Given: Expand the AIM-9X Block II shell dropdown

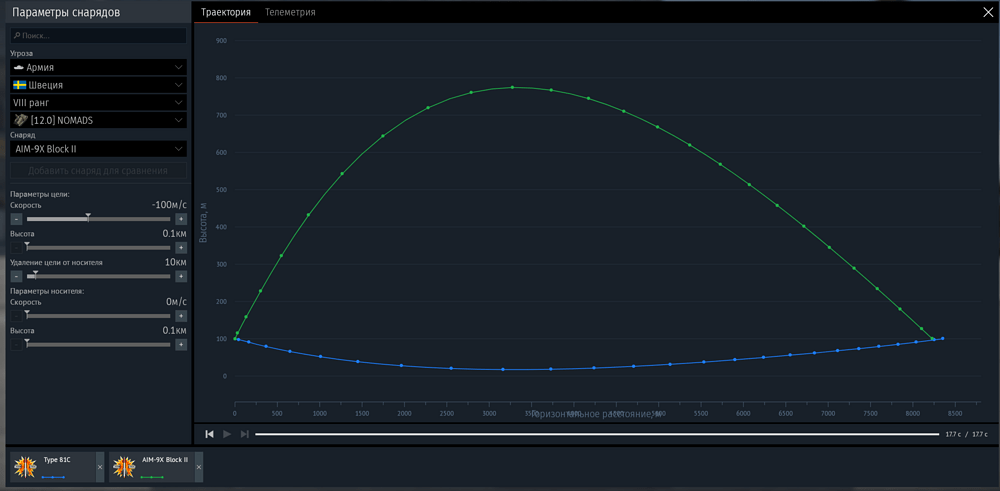Looking at the screenshot, I should click(x=98, y=149).
